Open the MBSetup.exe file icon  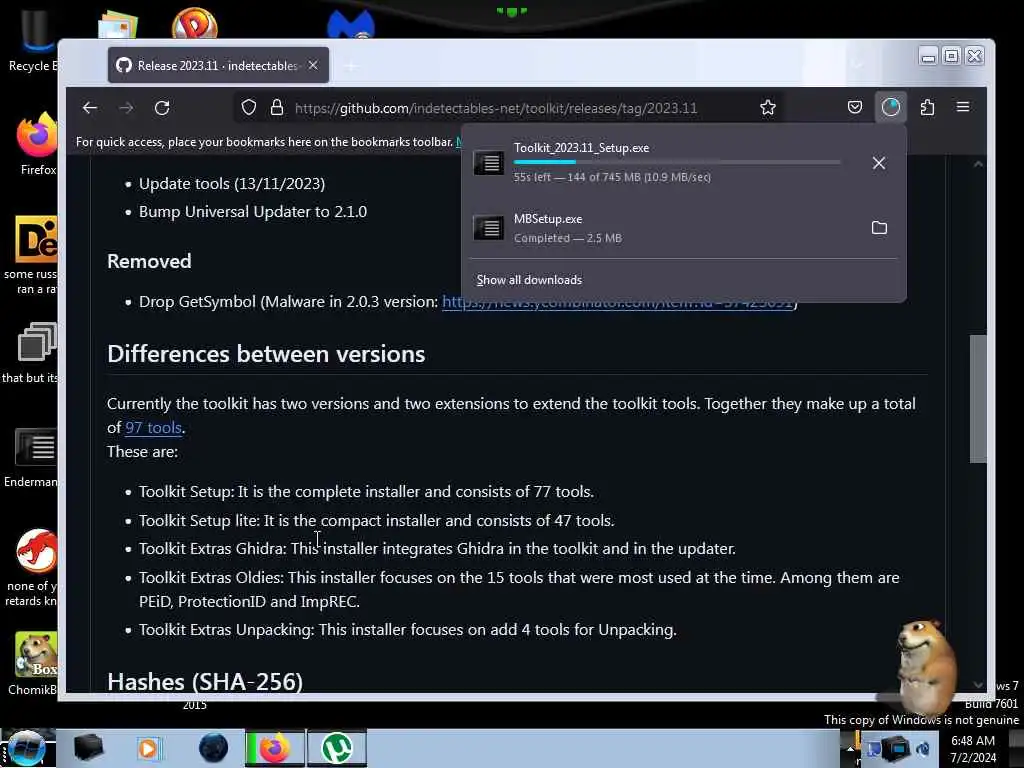[x=488, y=228]
